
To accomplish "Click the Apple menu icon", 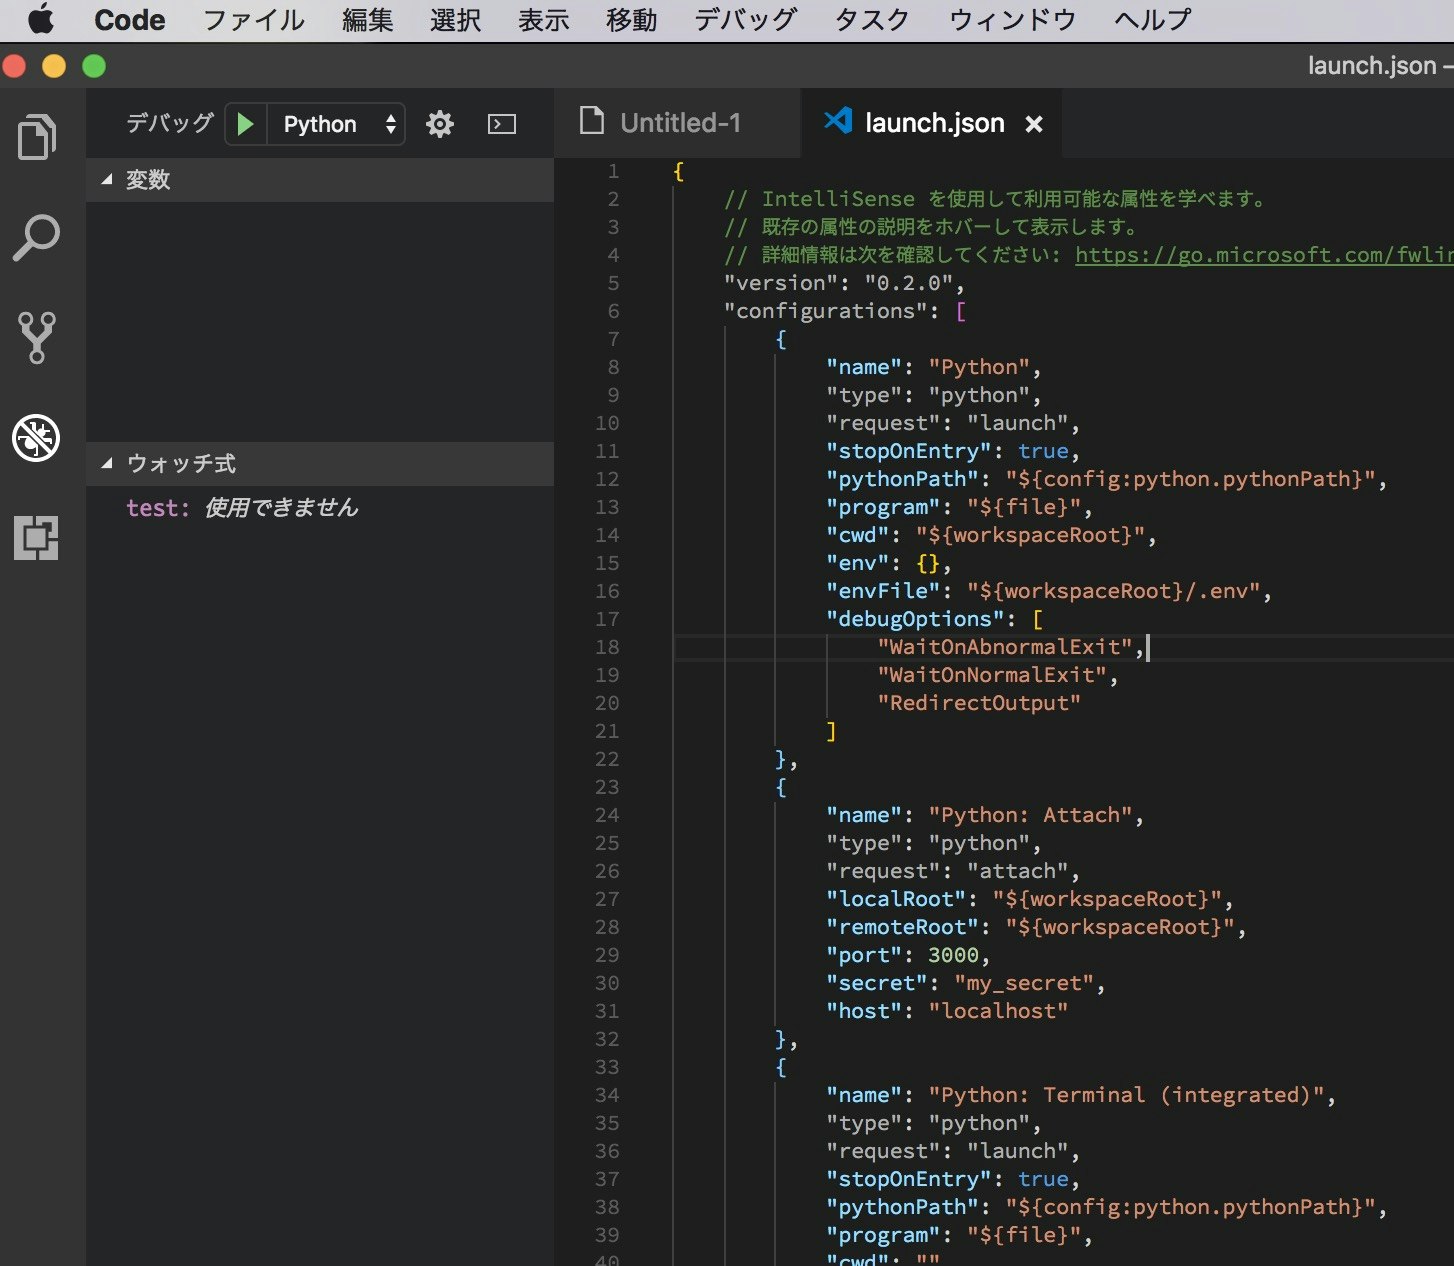I will [41, 19].
